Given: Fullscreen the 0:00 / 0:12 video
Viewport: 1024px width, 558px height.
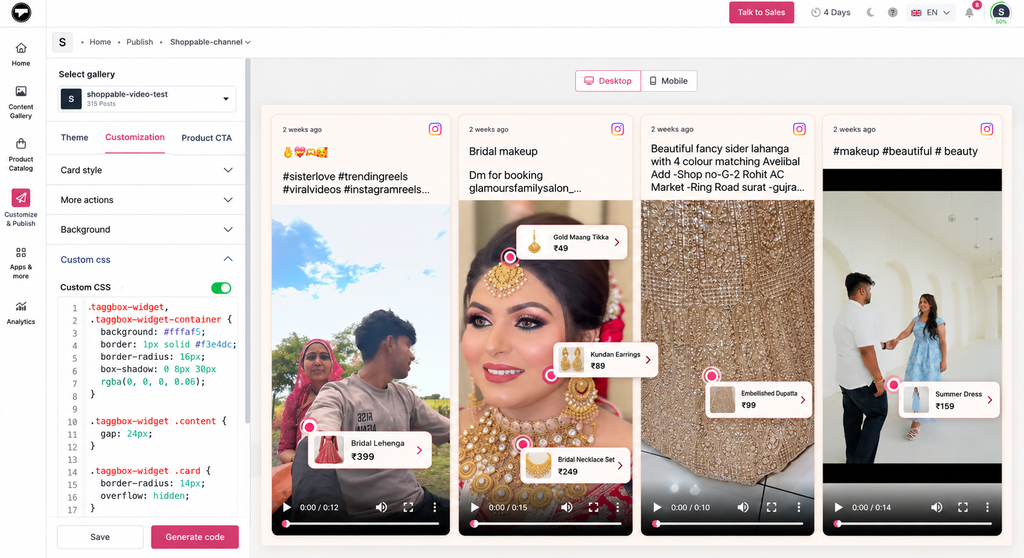Looking at the screenshot, I should 408,507.
